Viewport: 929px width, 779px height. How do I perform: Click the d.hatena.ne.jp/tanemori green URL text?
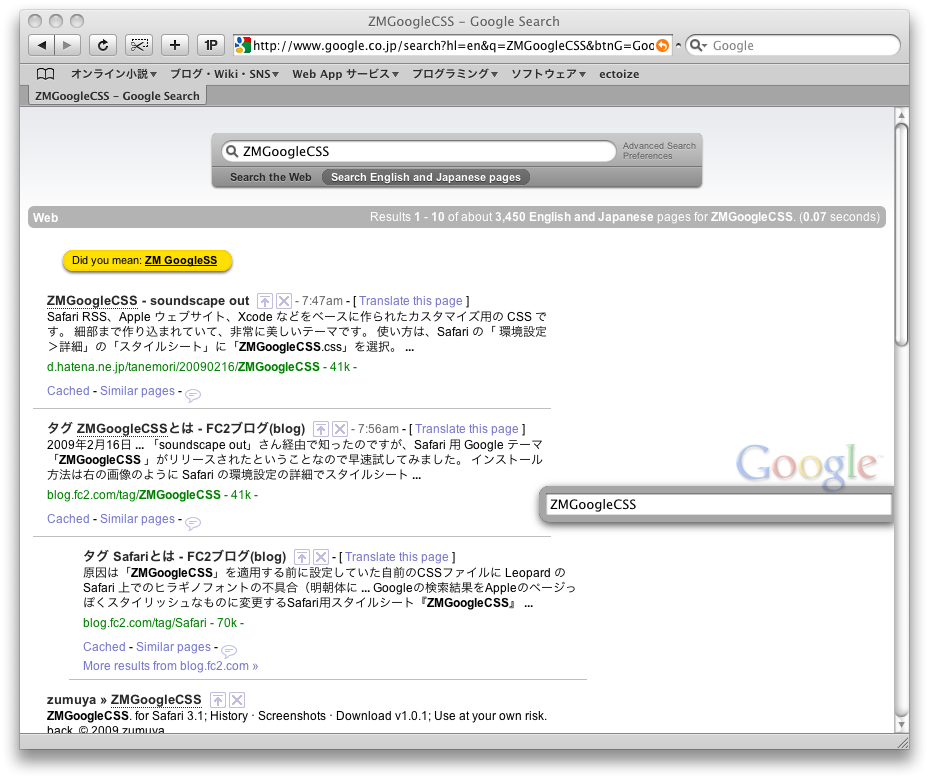click(x=183, y=367)
